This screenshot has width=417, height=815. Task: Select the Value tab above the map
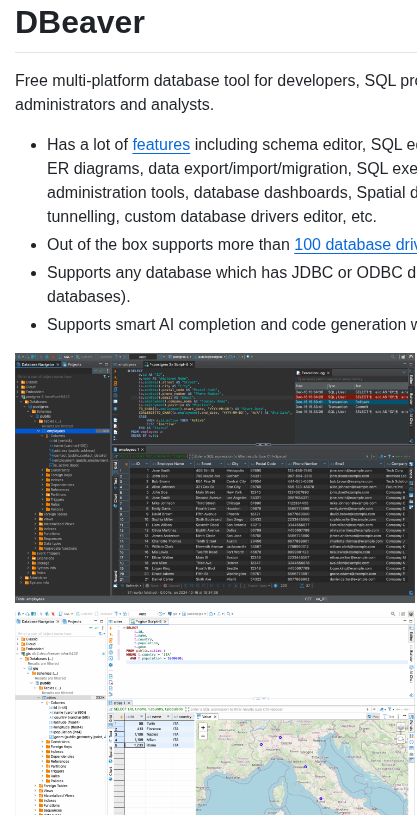click(x=206, y=716)
